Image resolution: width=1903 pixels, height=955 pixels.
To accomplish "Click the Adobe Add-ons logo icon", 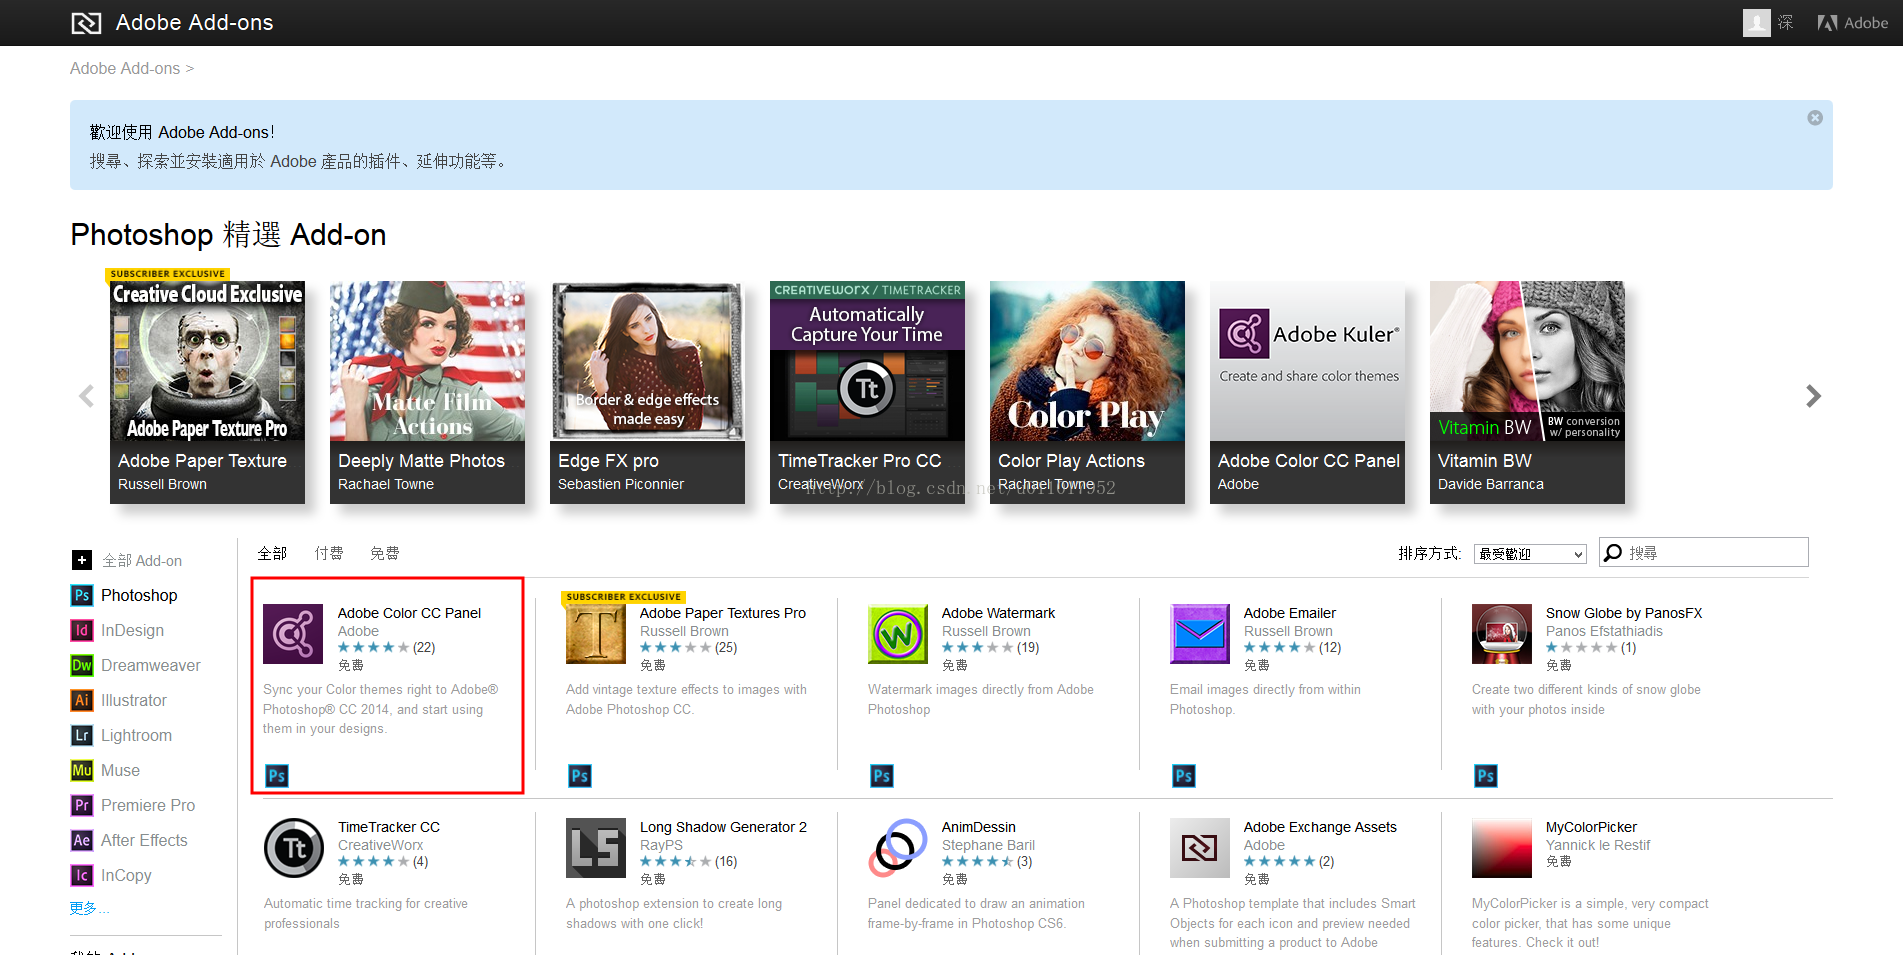I will pos(86,23).
